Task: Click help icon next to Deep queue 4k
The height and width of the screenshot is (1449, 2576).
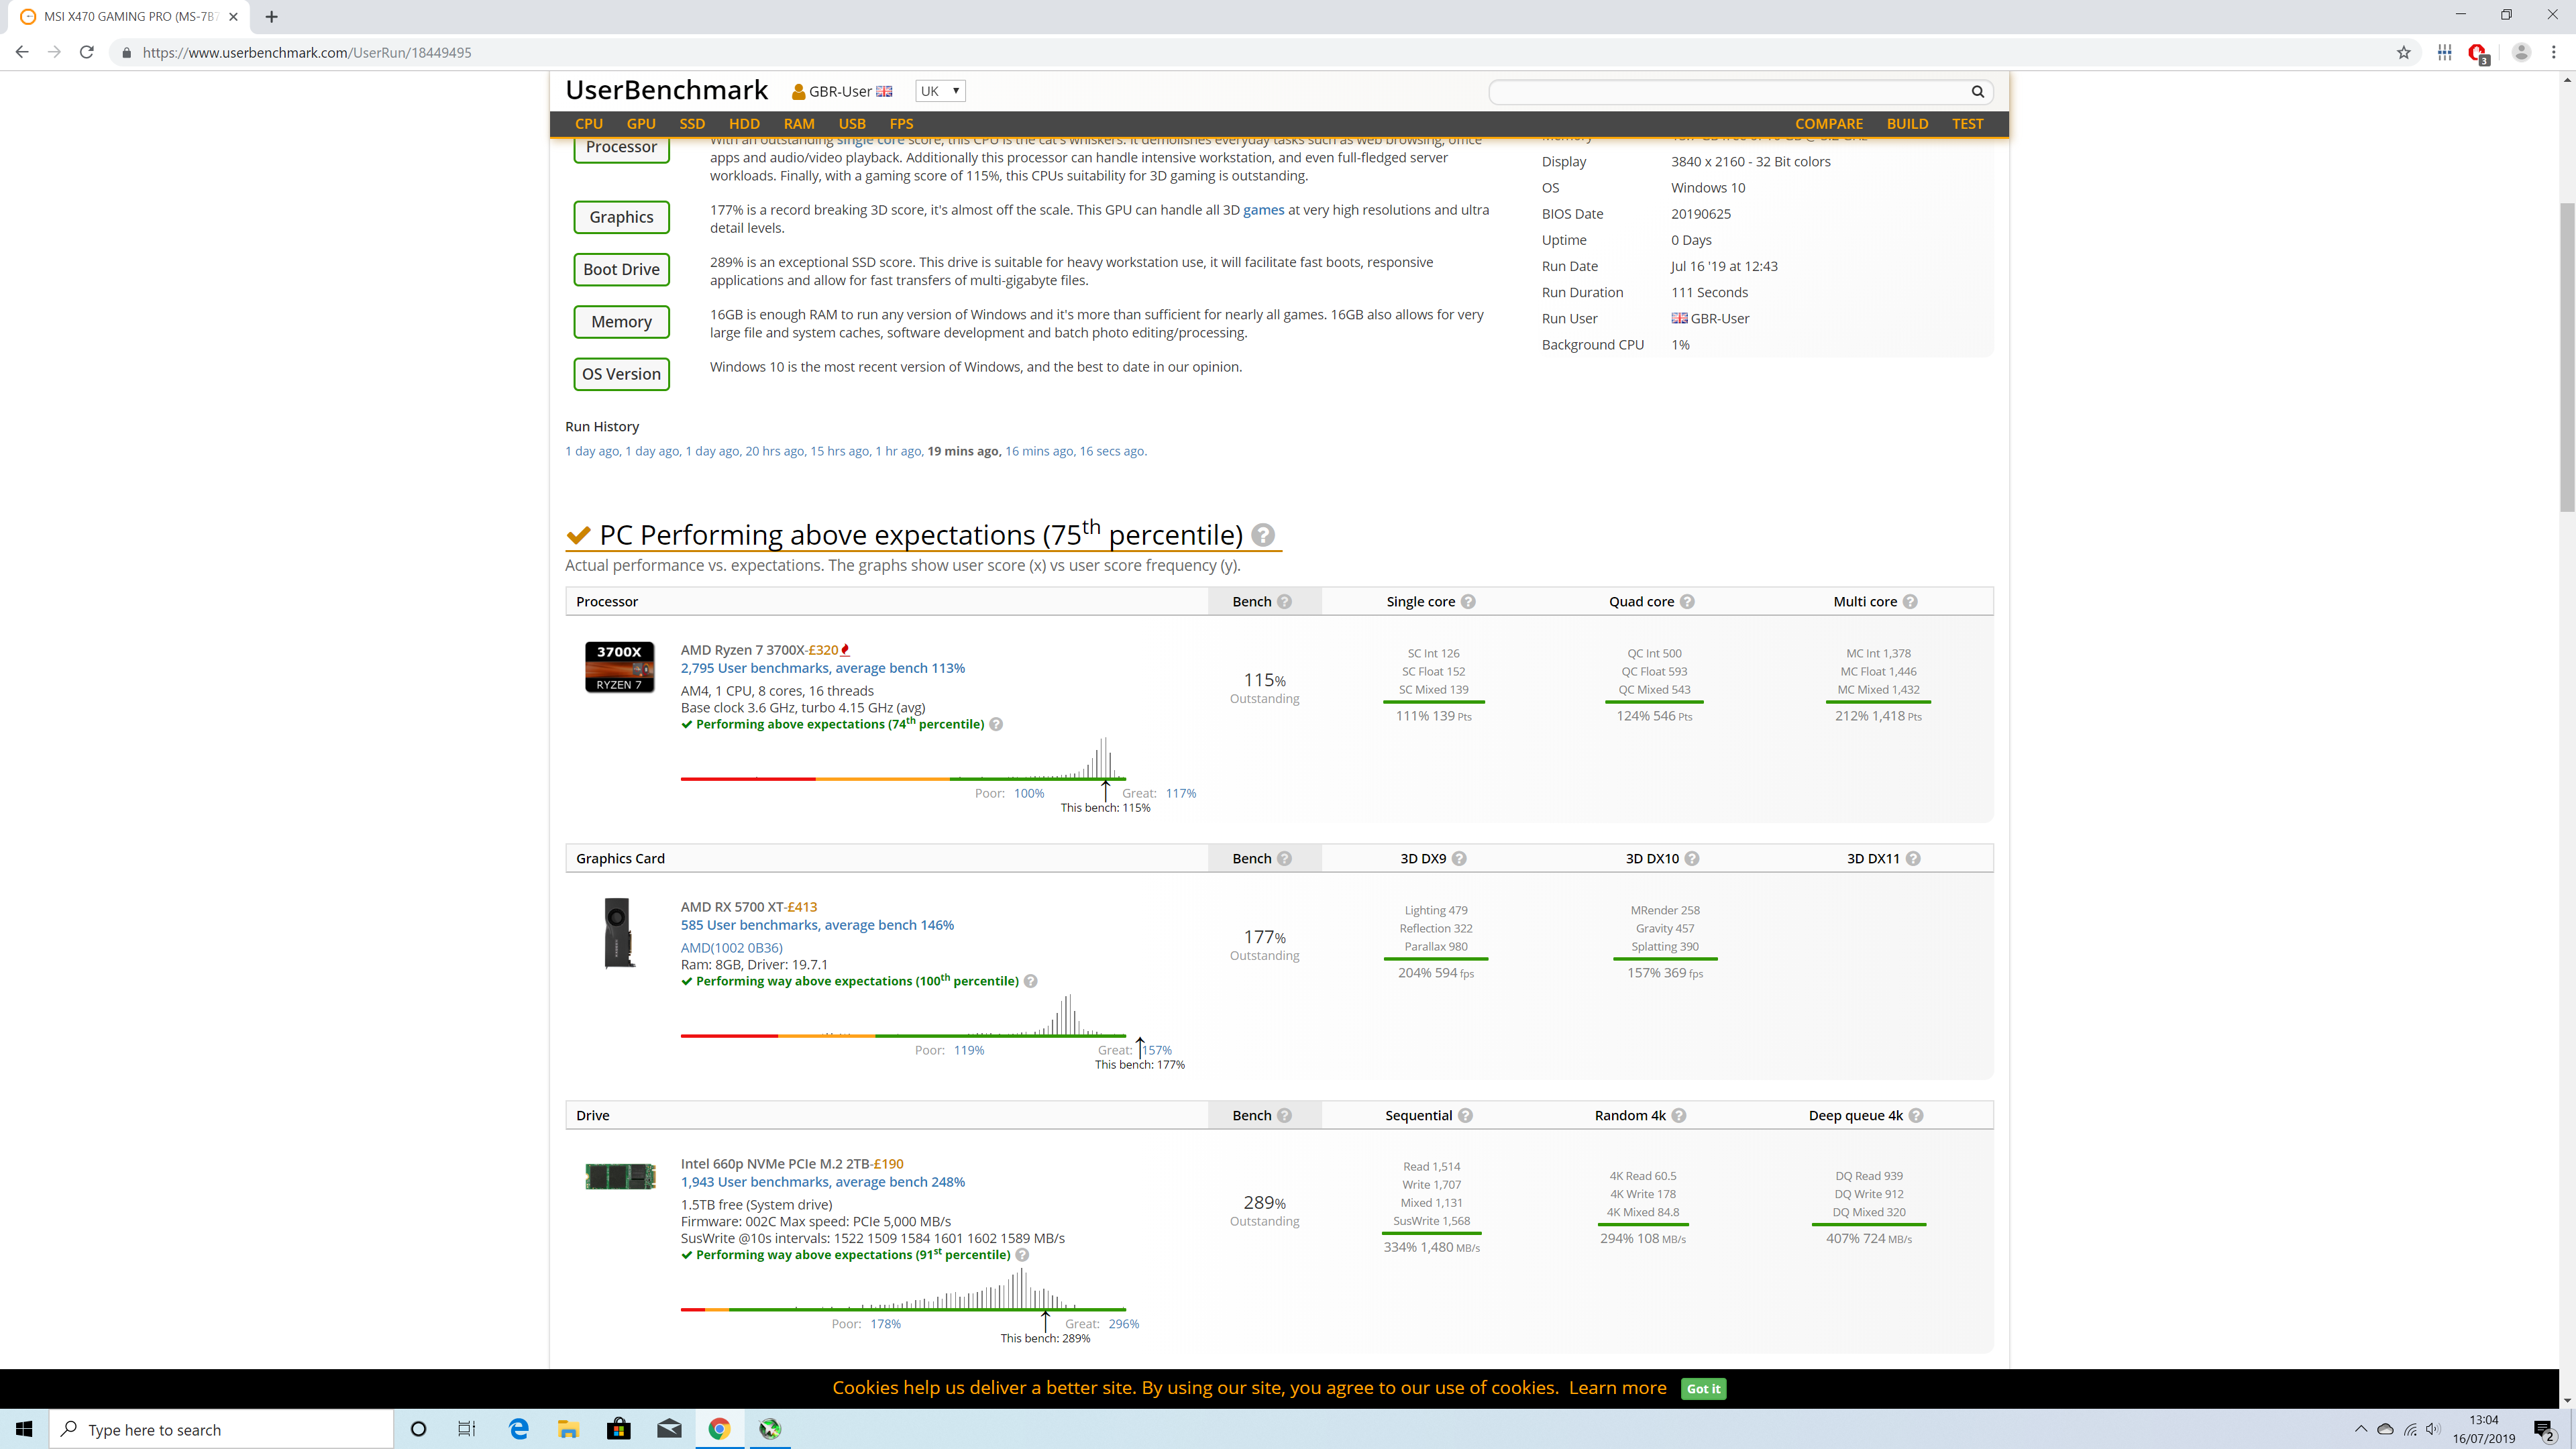Action: click(1916, 1115)
